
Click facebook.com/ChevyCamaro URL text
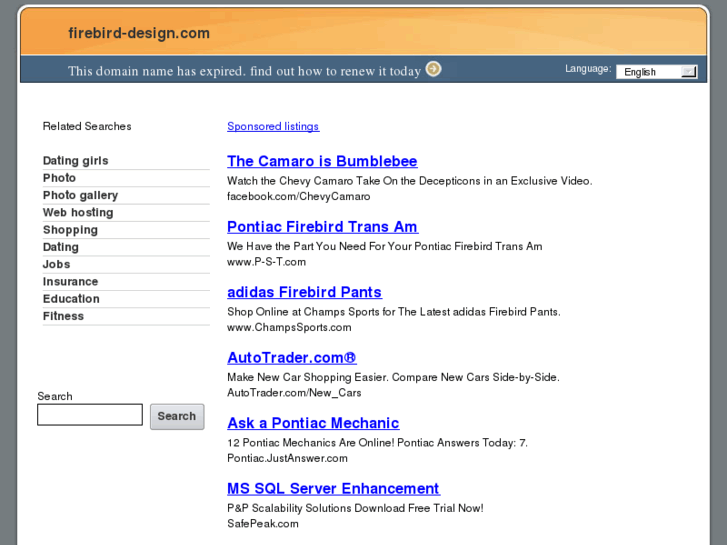[x=299, y=196]
